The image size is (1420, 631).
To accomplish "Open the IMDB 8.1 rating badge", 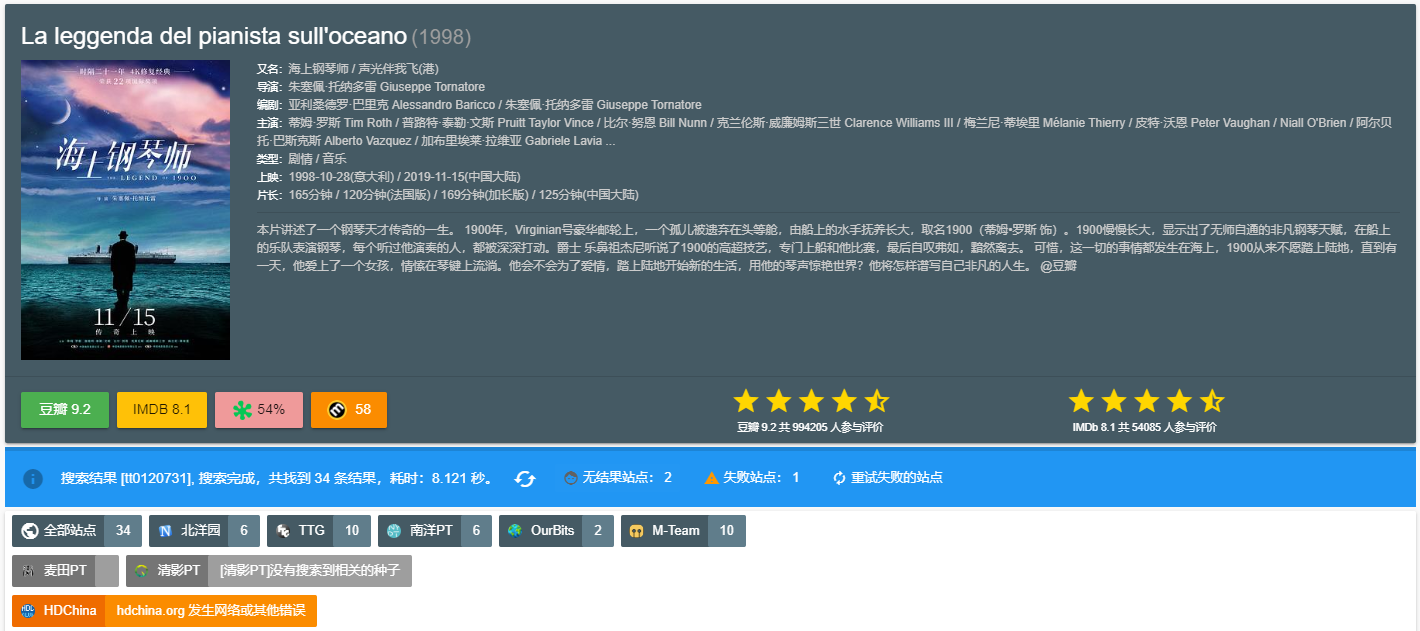I will pyautogui.click(x=161, y=409).
